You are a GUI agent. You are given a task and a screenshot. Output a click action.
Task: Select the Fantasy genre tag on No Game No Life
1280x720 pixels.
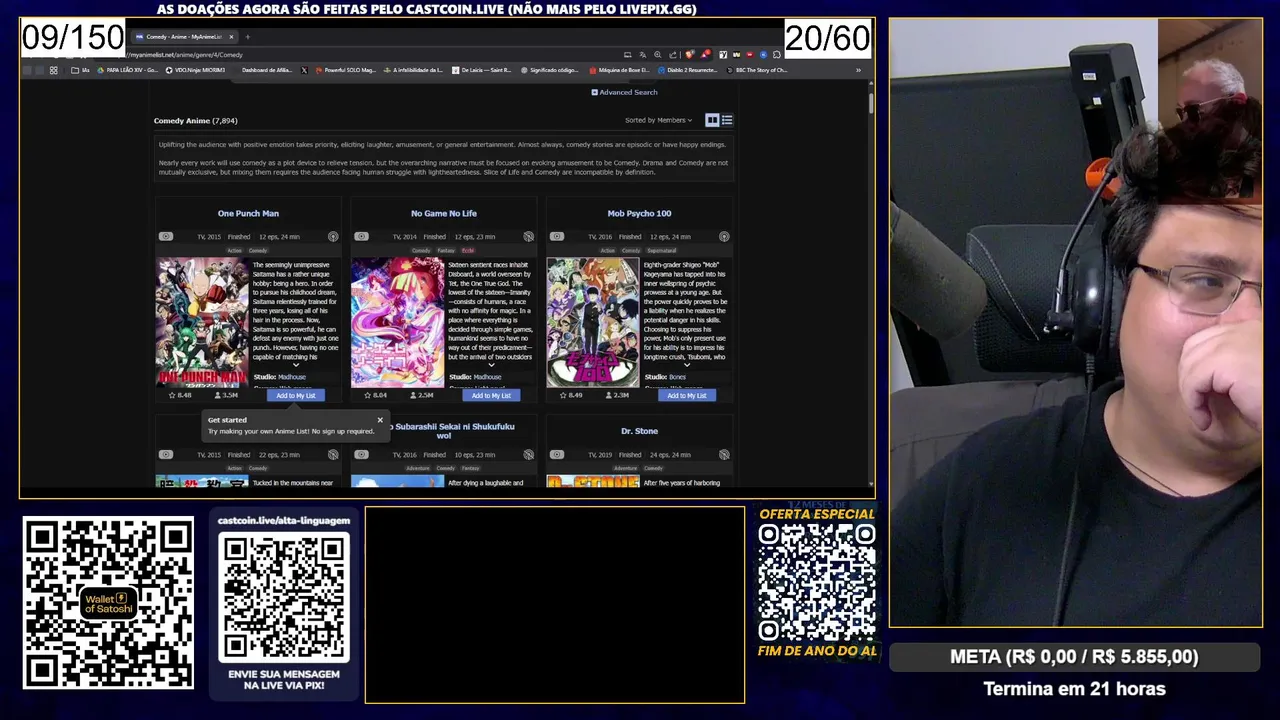tap(446, 250)
